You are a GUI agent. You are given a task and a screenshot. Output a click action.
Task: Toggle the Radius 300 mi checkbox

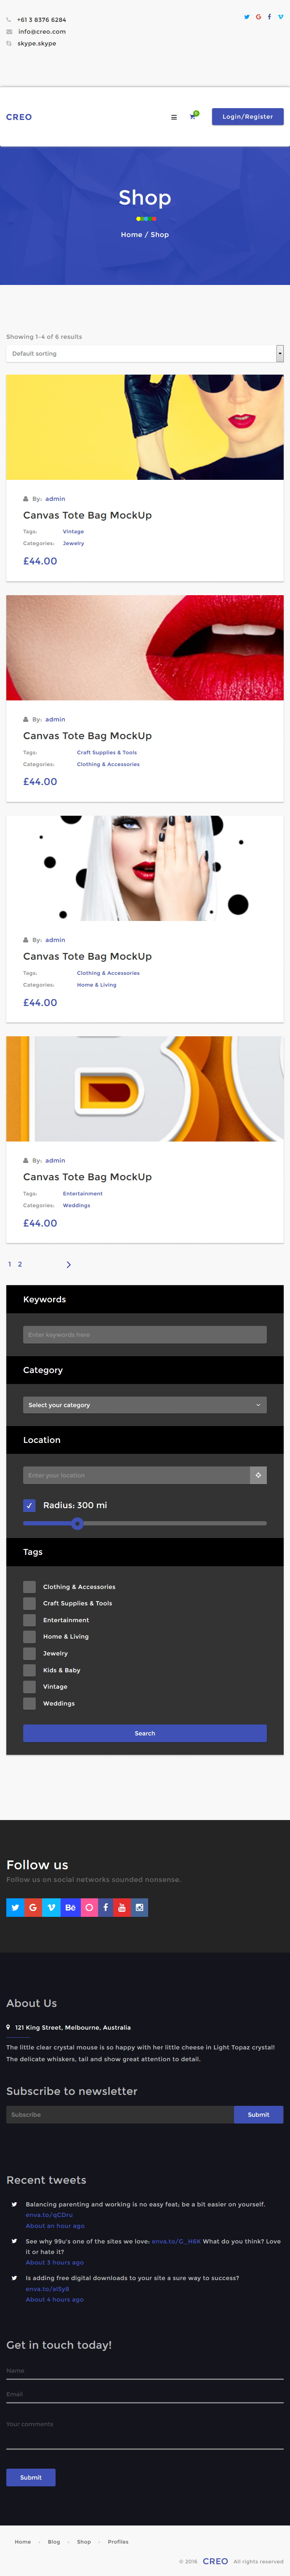[x=29, y=1505]
